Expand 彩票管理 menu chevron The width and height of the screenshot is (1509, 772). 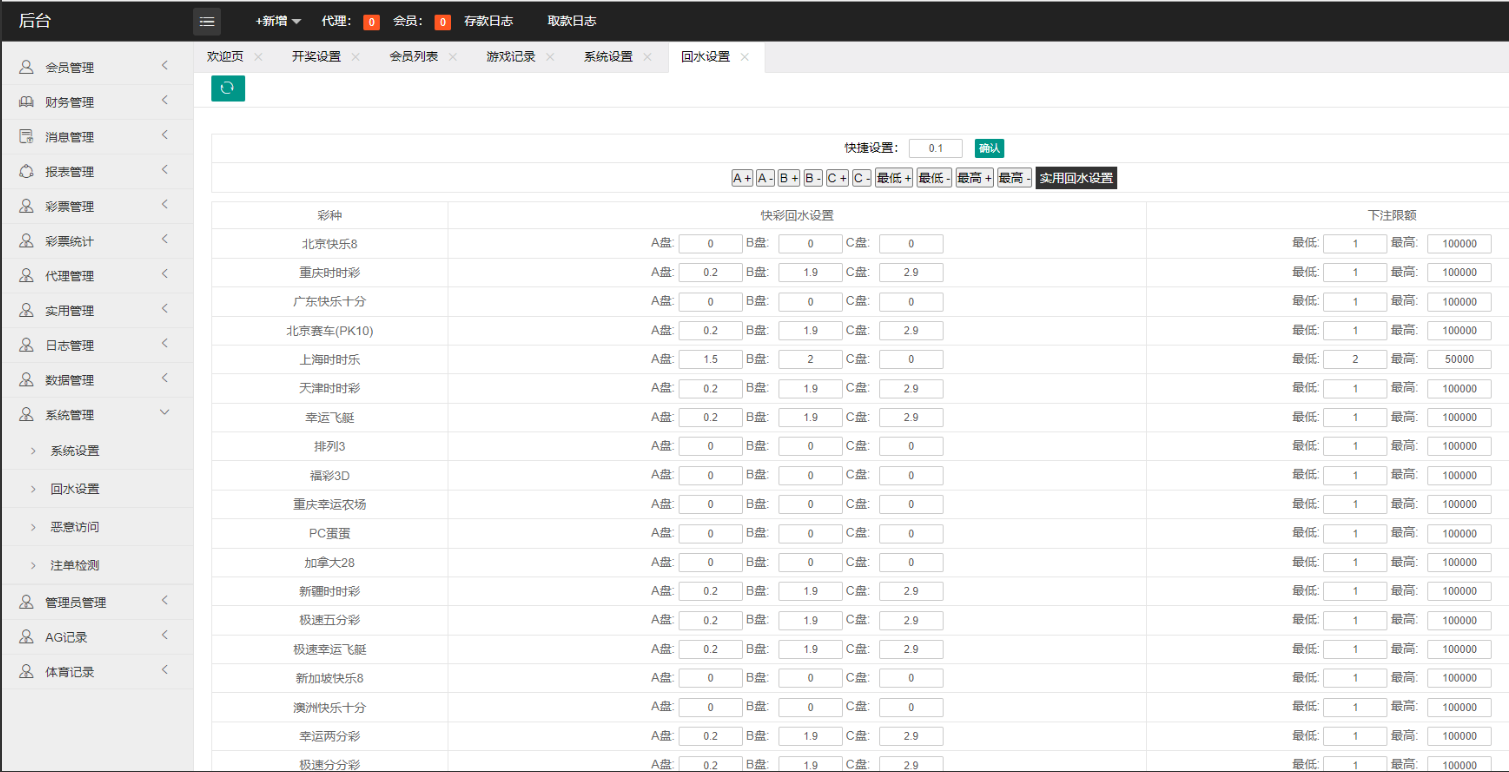[x=165, y=205]
